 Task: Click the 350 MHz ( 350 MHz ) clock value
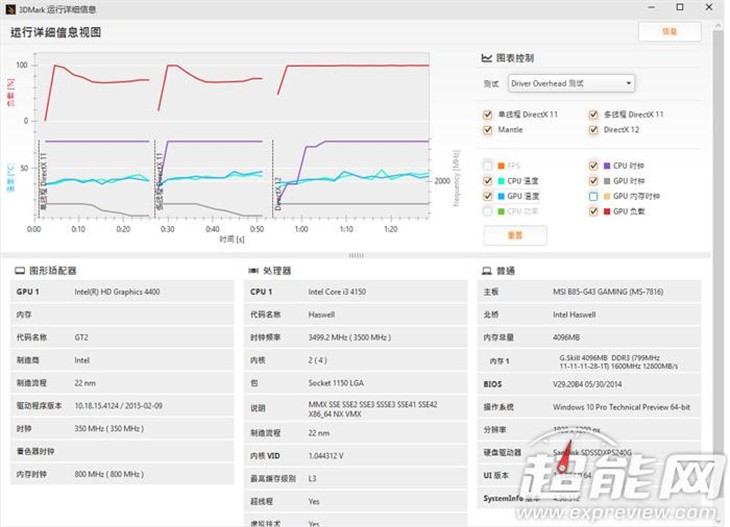(x=109, y=429)
